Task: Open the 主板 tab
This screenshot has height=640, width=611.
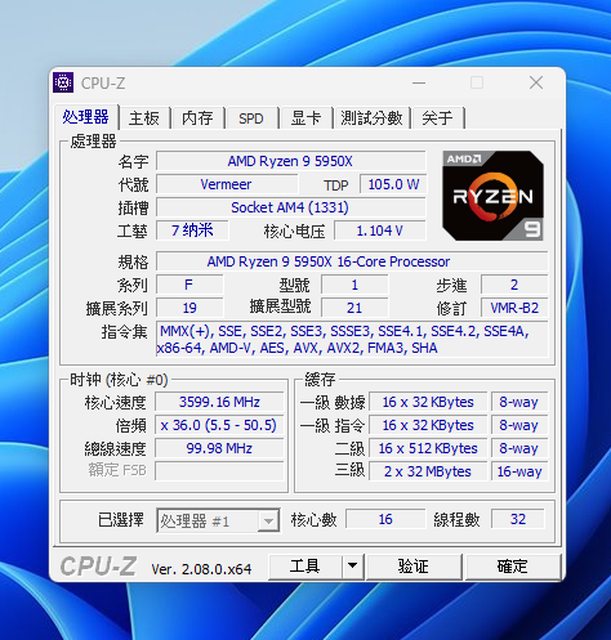Action: [144, 118]
